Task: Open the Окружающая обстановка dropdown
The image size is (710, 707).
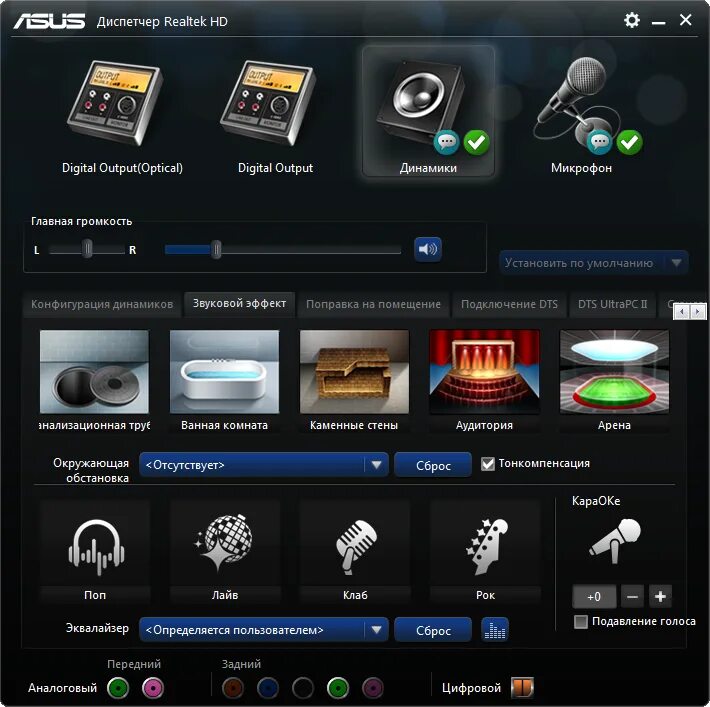Action: 264,465
